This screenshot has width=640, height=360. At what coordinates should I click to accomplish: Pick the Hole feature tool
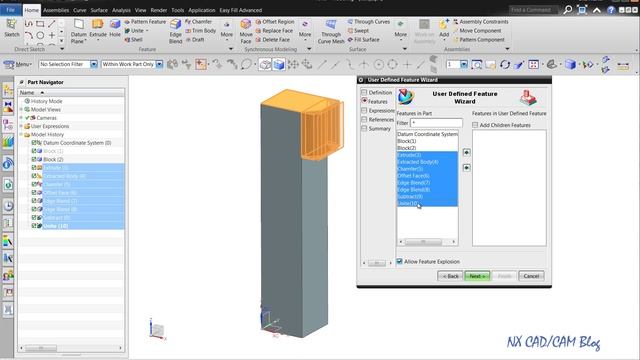(115, 28)
